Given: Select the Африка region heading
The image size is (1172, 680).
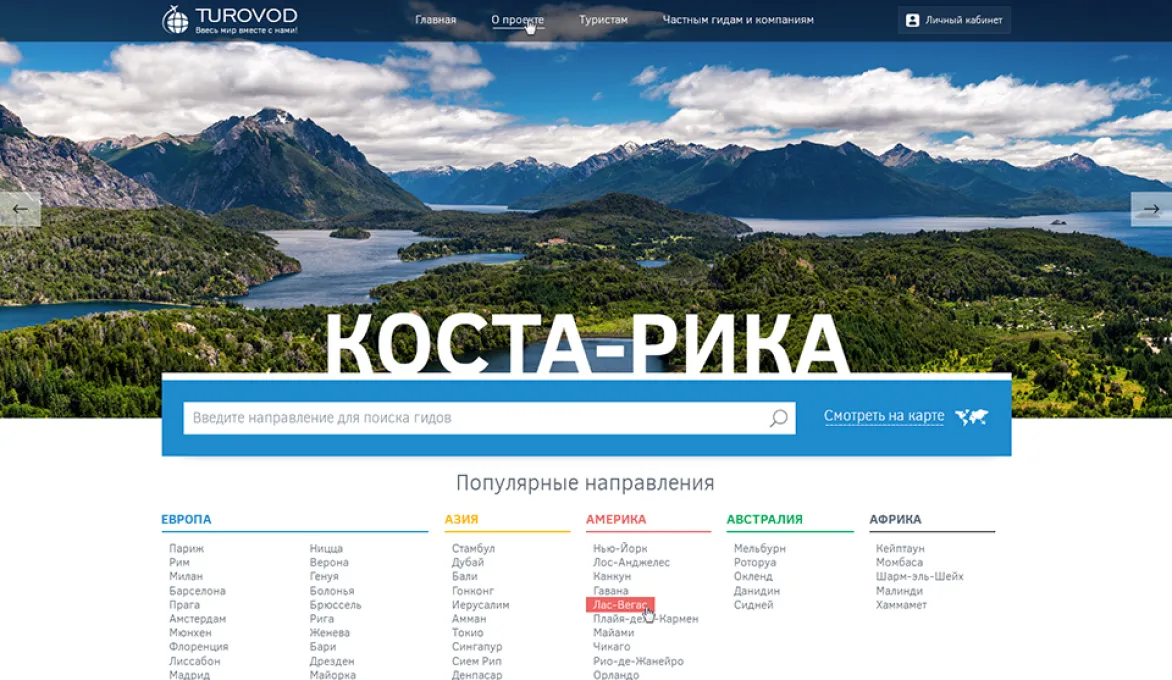Looking at the screenshot, I should (895, 519).
